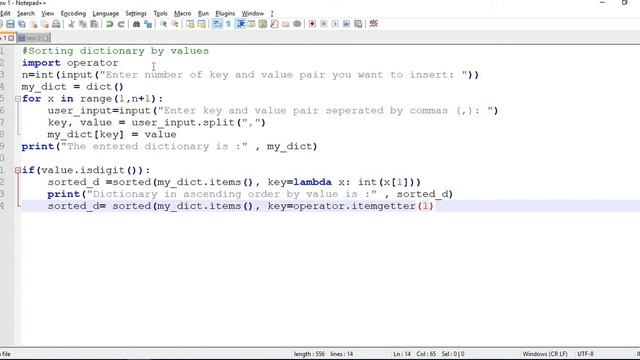The width and height of the screenshot is (640, 360).
Task: Click Save Recorded Macro icon
Action: coord(358,24)
